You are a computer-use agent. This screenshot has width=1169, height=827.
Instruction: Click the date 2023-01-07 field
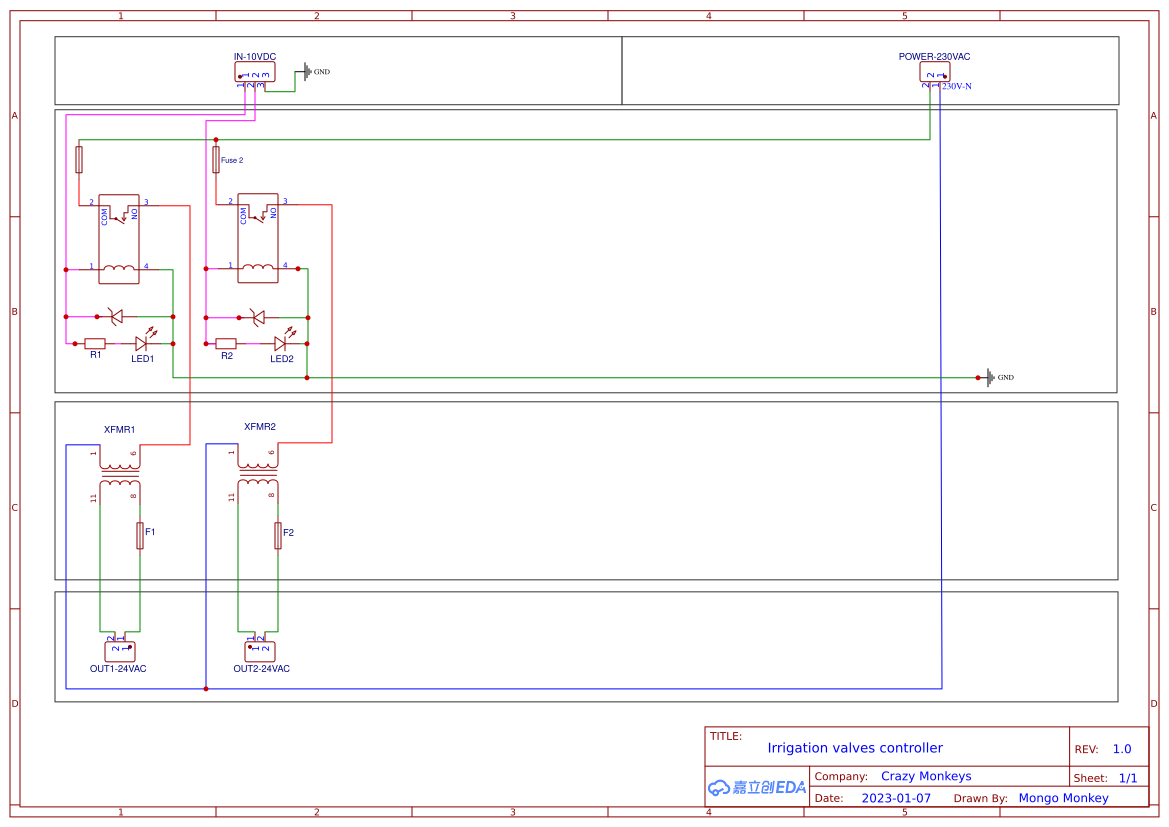pos(896,798)
